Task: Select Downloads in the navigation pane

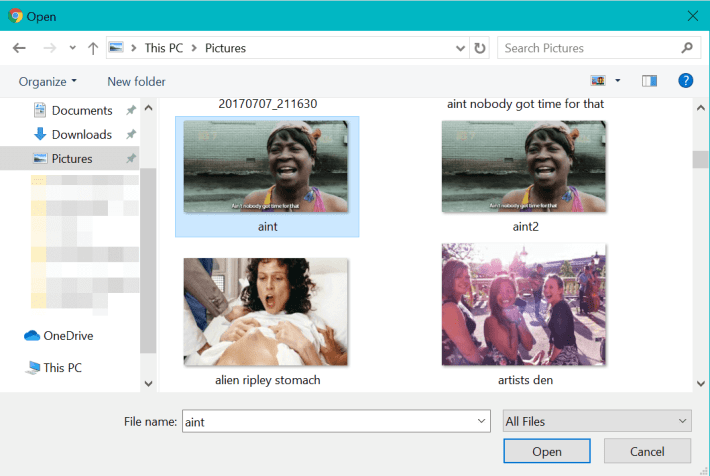Action: (x=81, y=134)
